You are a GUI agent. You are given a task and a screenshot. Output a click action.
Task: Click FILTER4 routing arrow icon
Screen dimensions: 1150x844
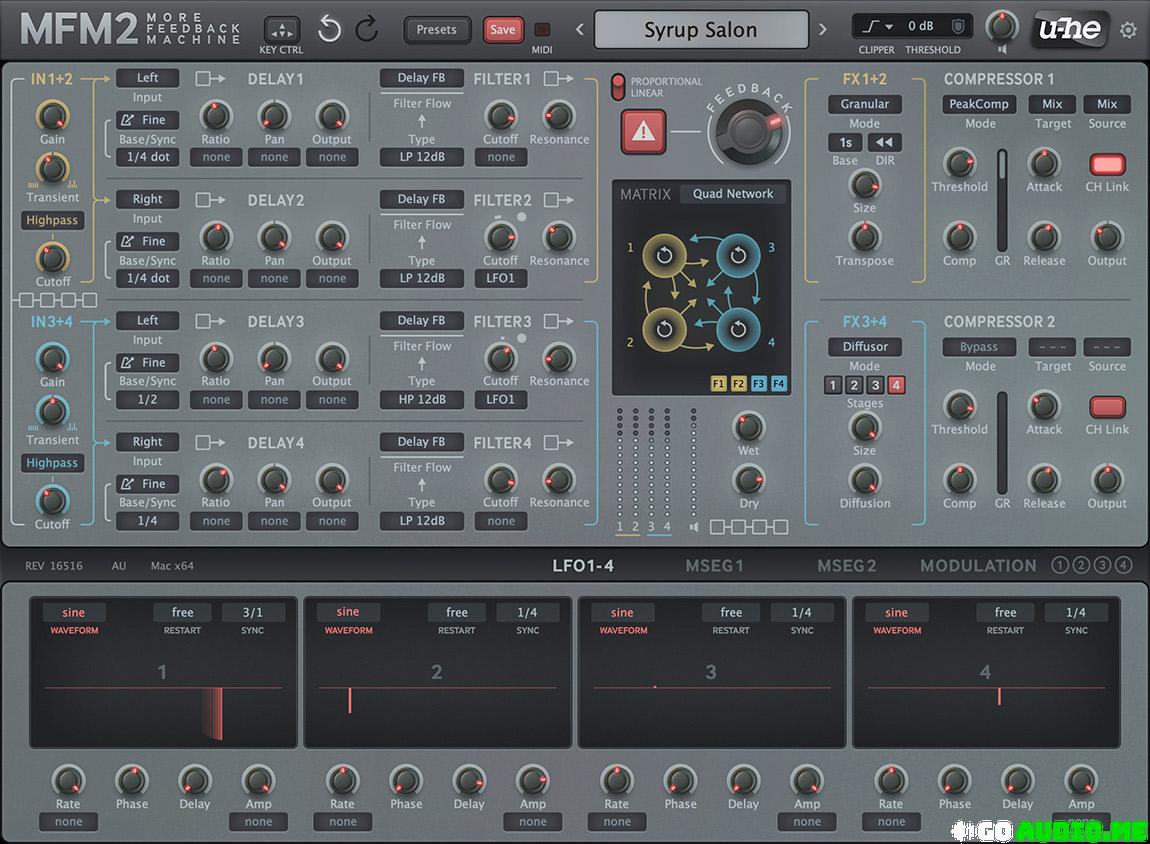pyautogui.click(x=559, y=442)
